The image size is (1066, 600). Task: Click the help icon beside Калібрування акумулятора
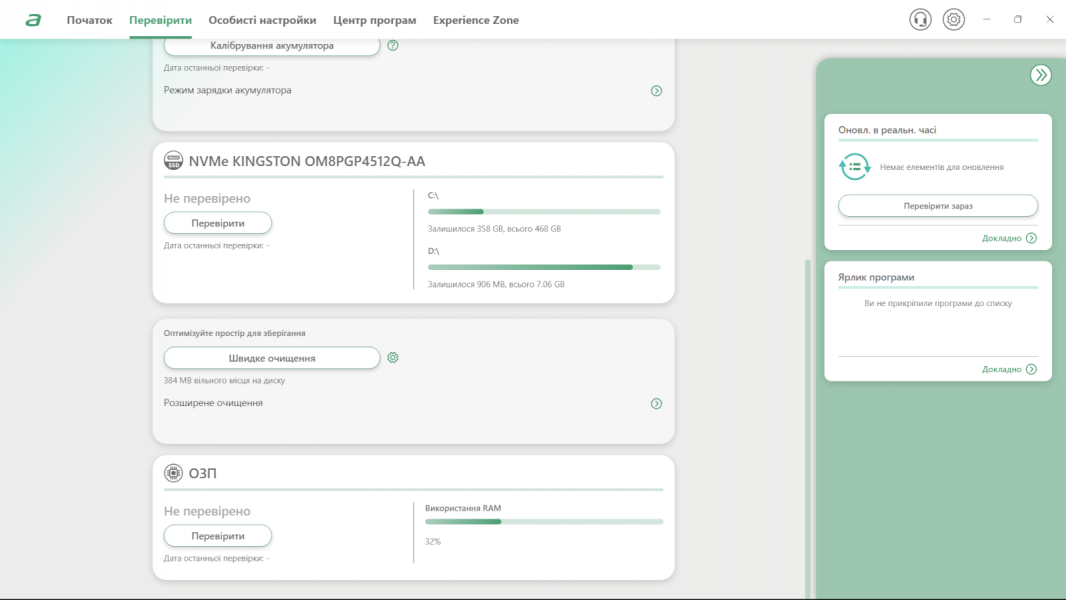click(x=393, y=45)
